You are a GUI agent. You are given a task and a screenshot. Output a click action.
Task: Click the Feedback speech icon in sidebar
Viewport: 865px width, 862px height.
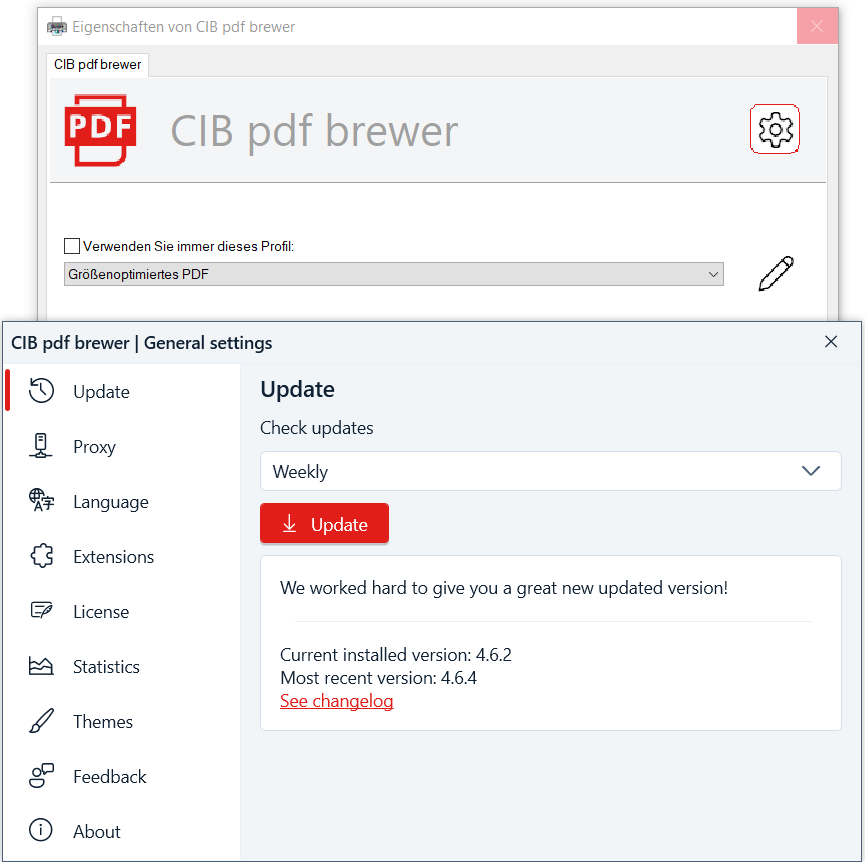[x=41, y=776]
